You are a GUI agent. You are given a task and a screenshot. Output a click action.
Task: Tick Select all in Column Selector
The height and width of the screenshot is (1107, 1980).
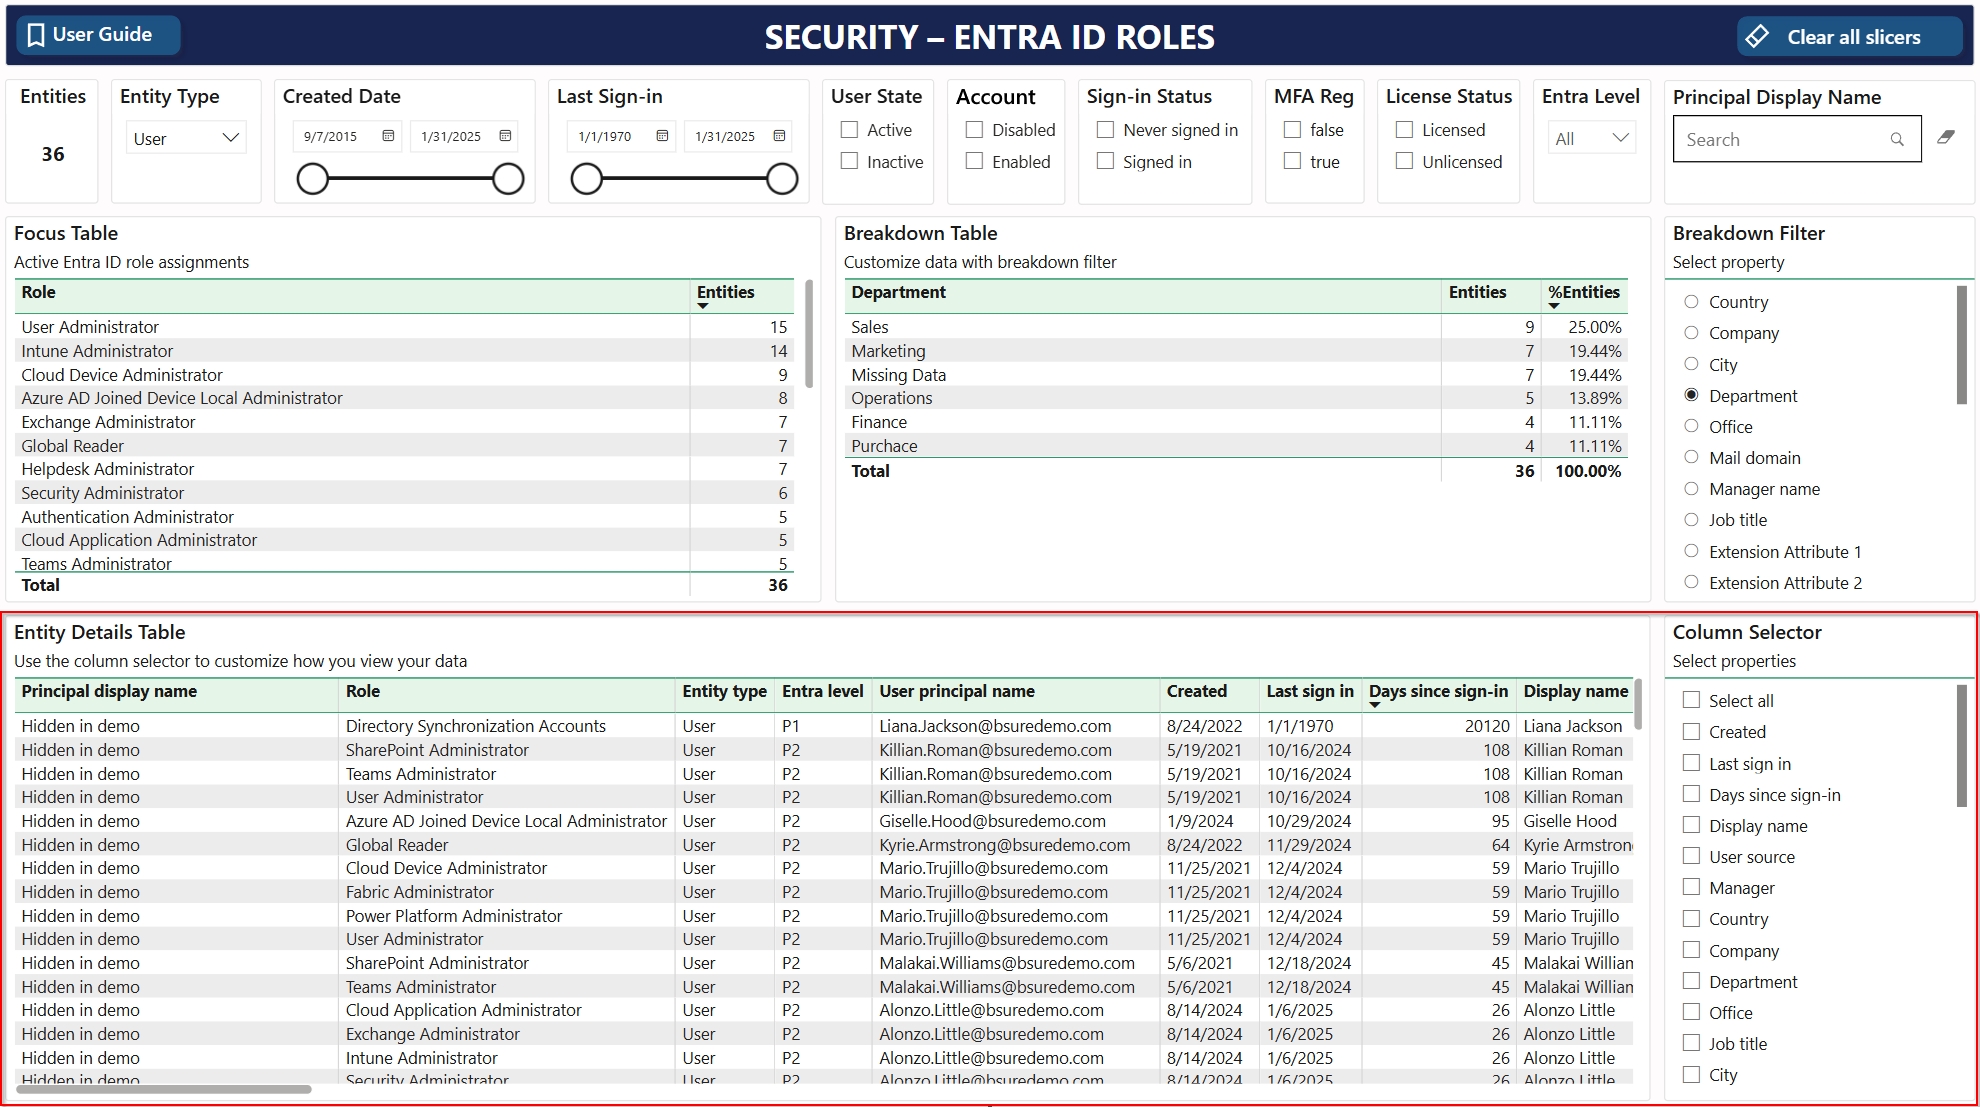click(1691, 700)
